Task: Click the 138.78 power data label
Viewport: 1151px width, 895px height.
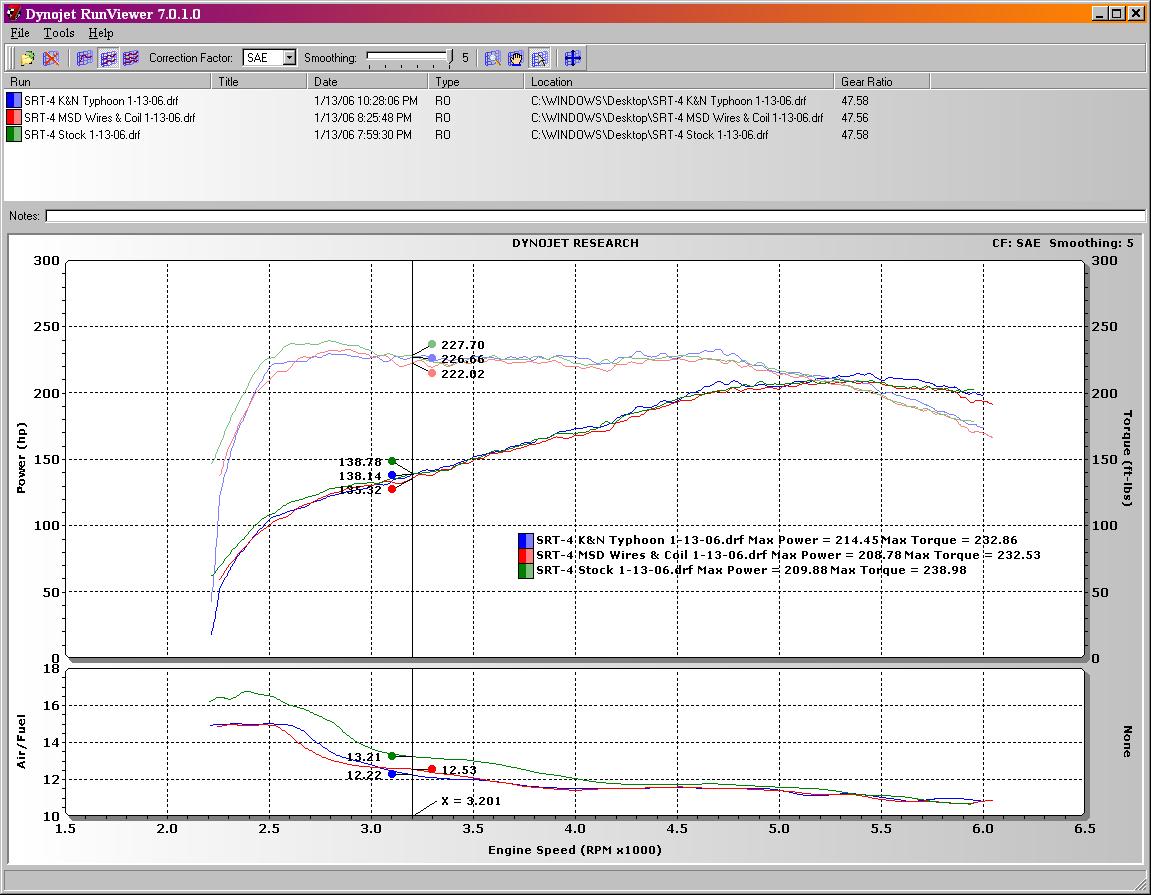Action: pos(360,462)
